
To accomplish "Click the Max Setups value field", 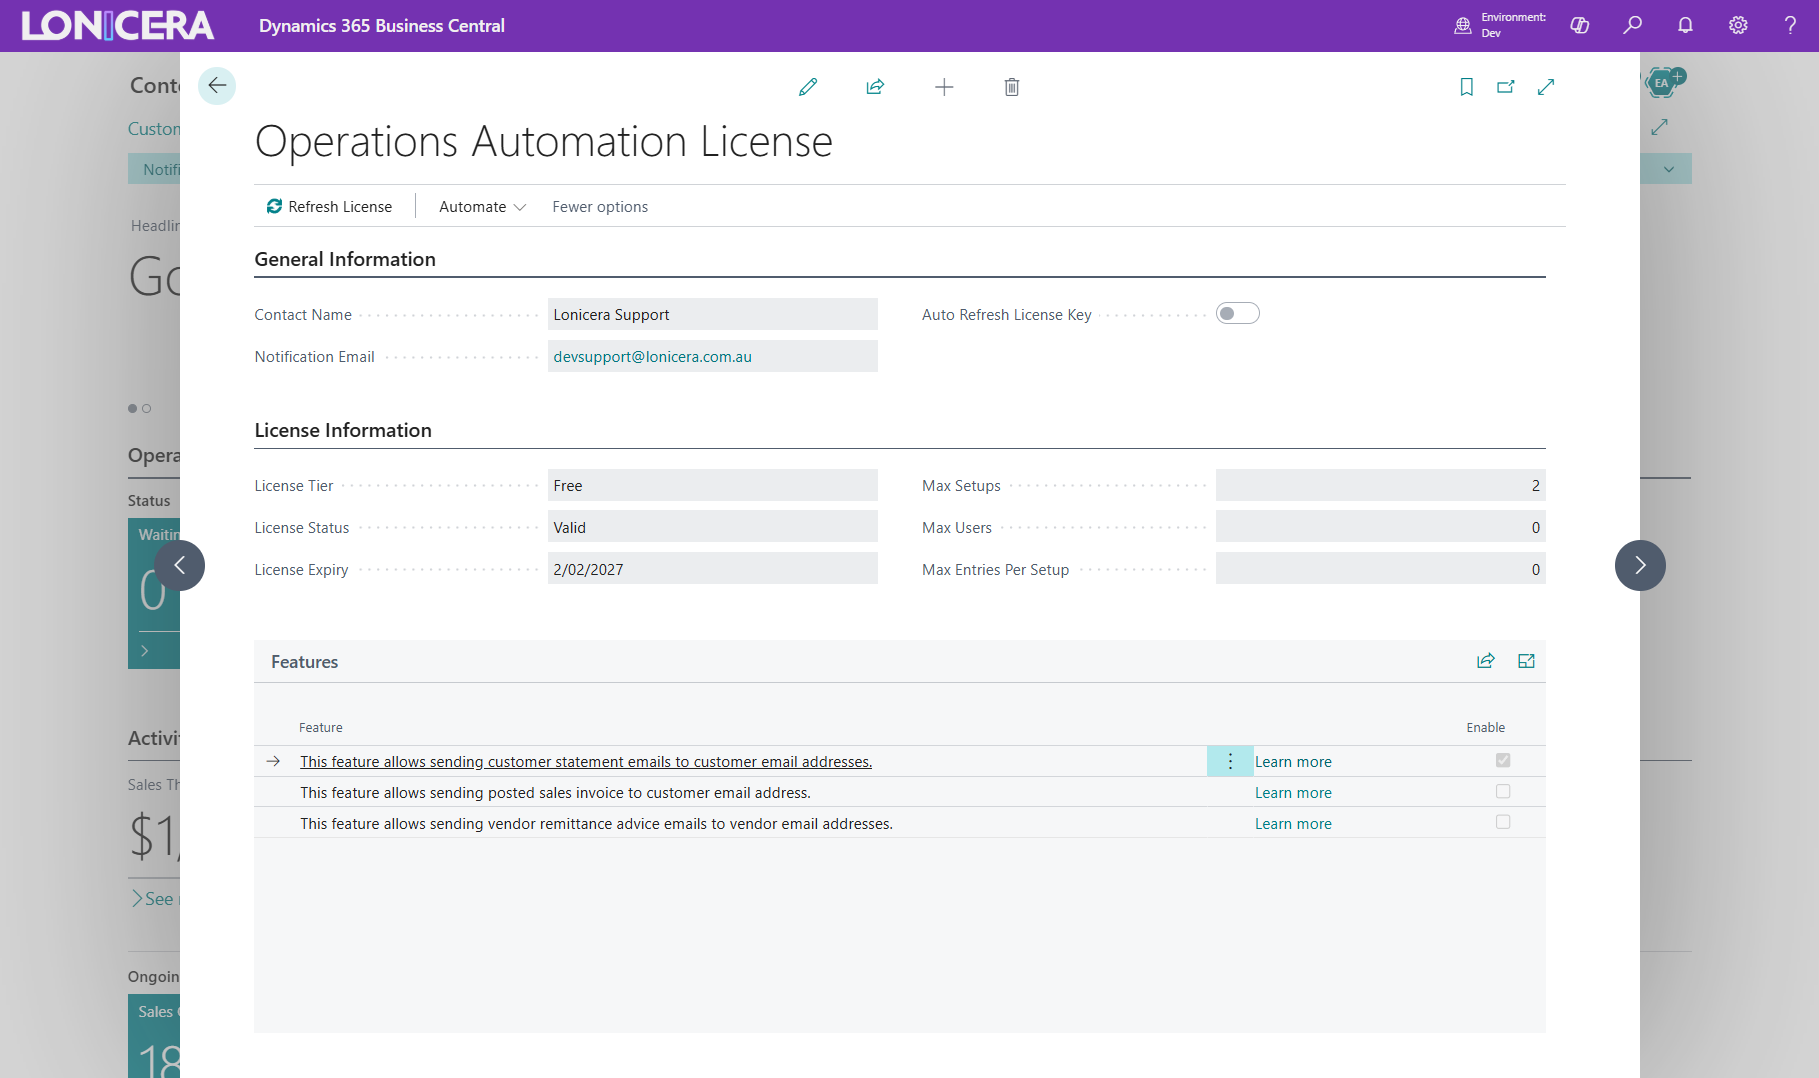I will pos(1381,485).
